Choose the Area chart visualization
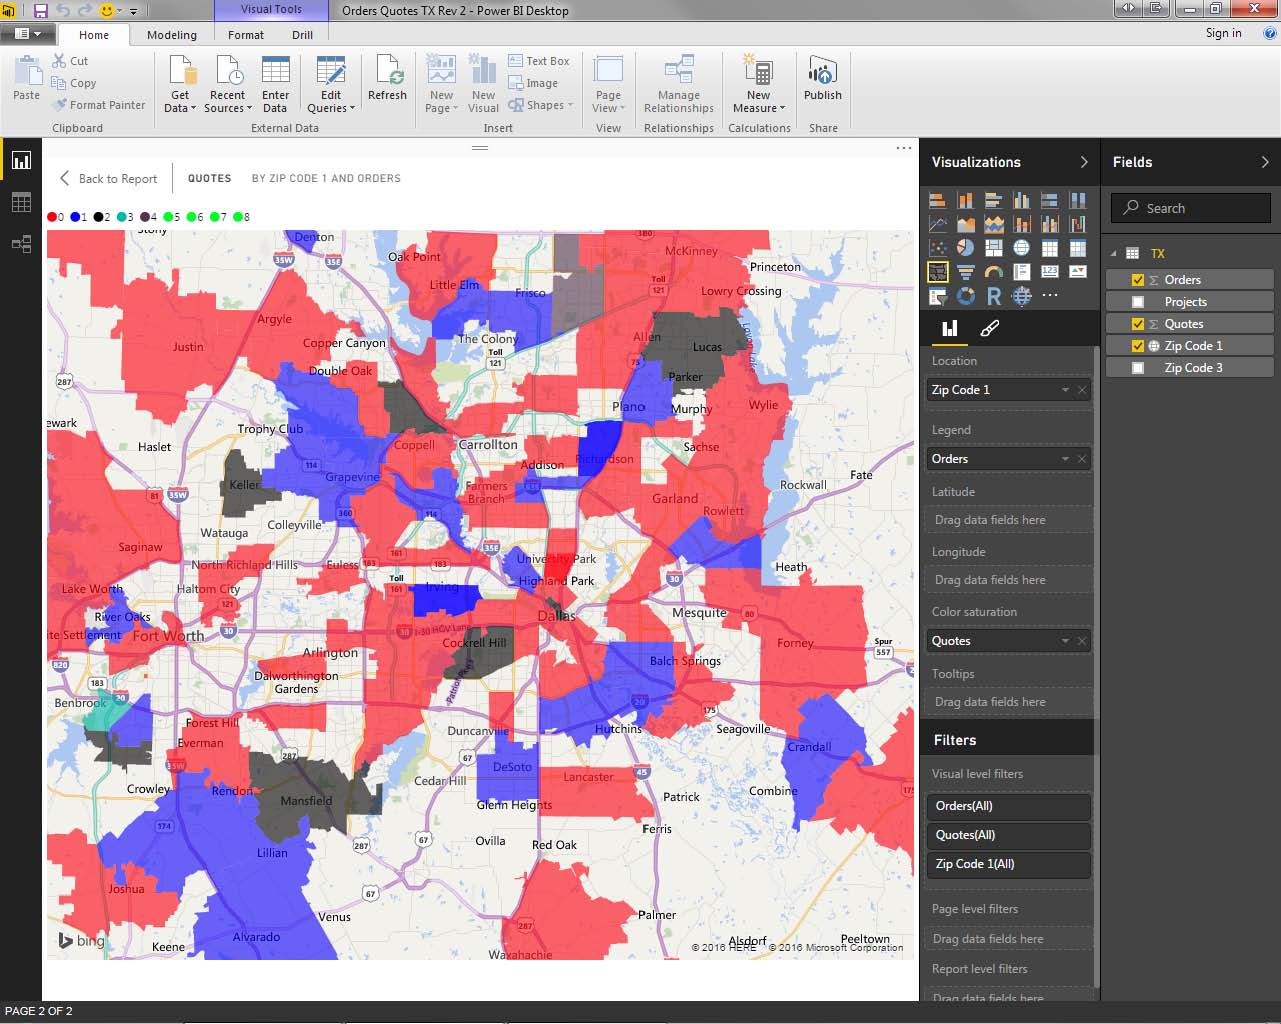The width and height of the screenshot is (1281, 1024). (x=965, y=224)
